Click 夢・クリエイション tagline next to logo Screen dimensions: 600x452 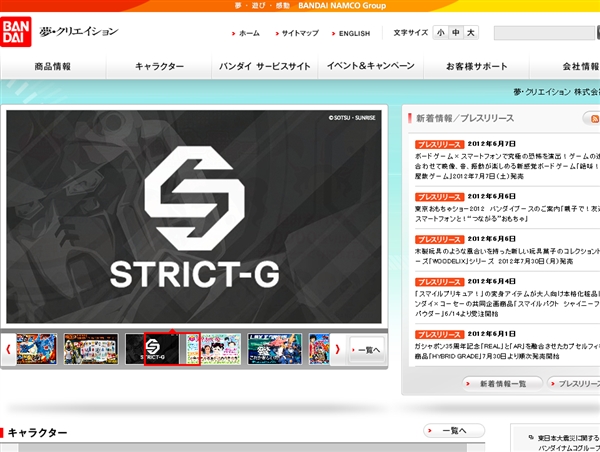(x=79, y=32)
